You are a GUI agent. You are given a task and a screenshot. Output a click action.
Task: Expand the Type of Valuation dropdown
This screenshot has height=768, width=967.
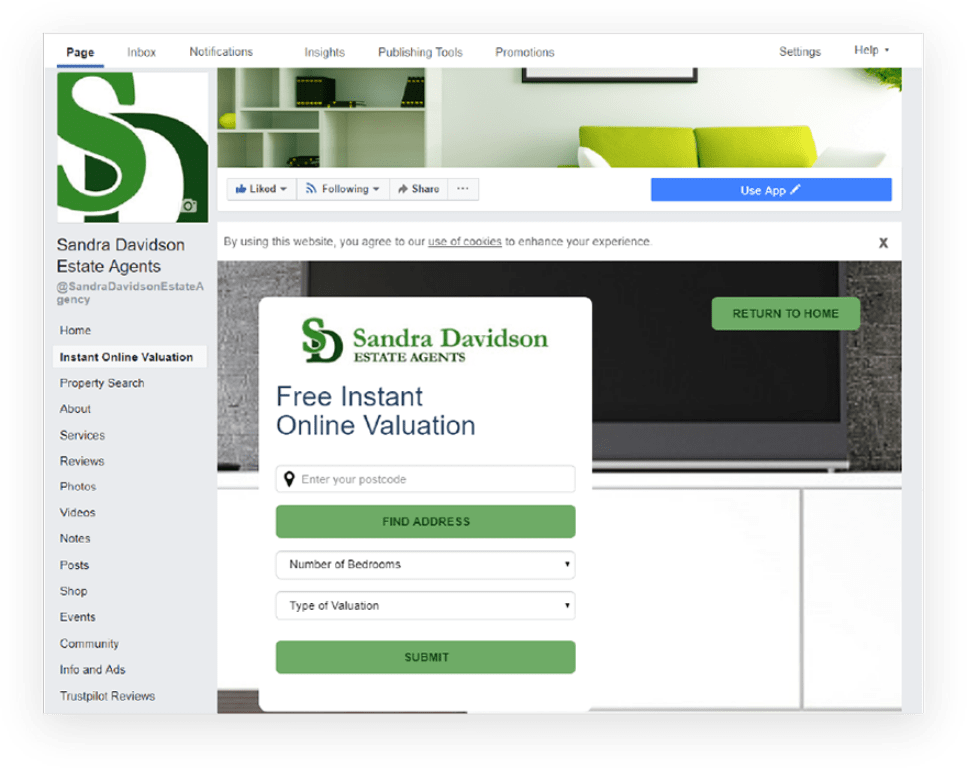425,606
